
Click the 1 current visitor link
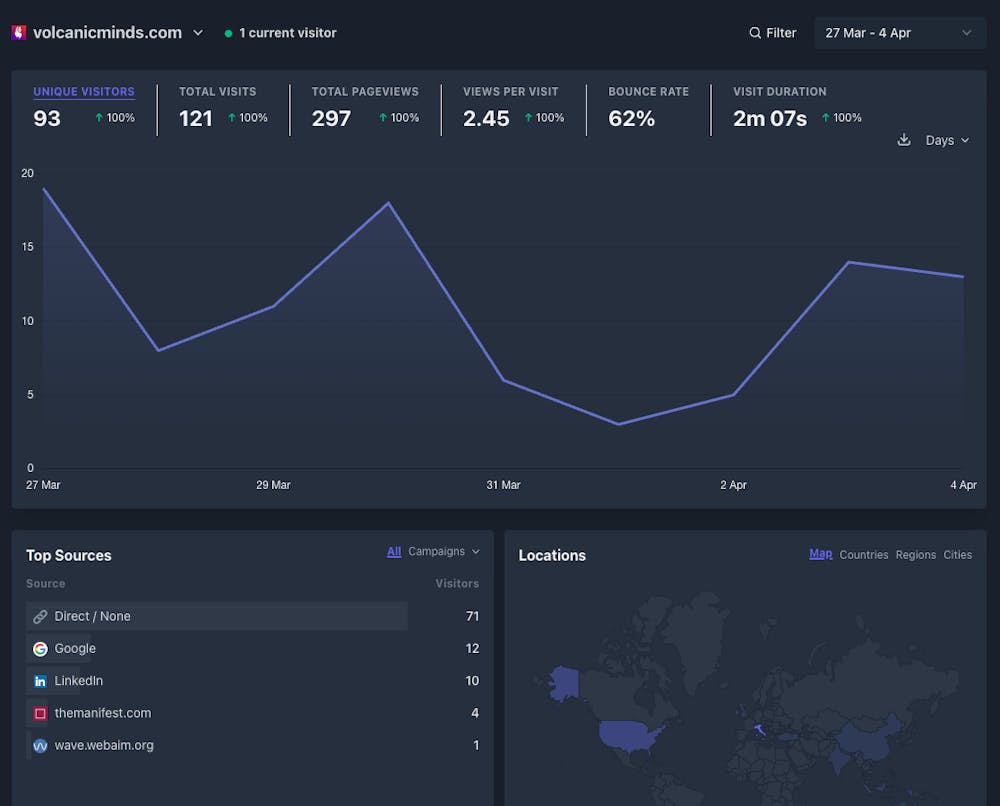287,33
